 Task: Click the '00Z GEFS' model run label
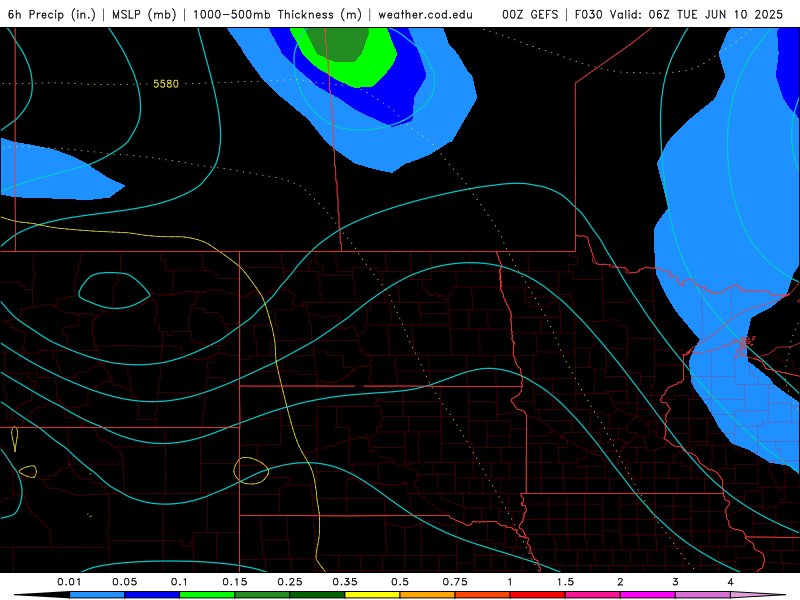(x=530, y=14)
